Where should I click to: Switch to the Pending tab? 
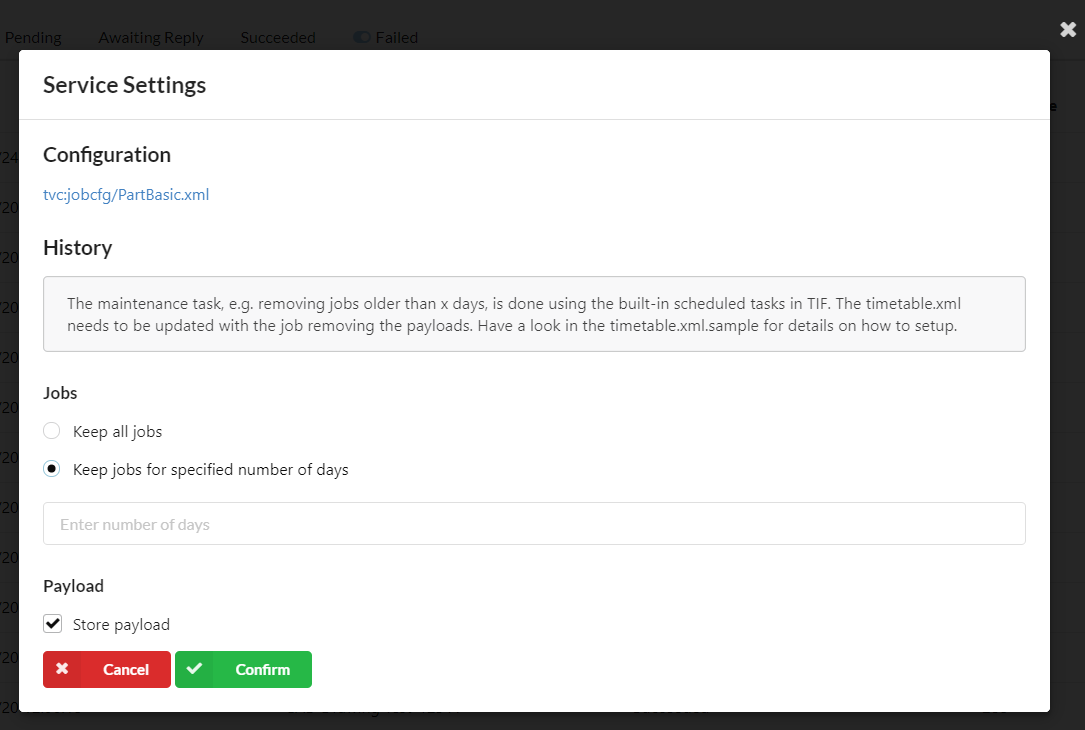pyautogui.click(x=33, y=38)
